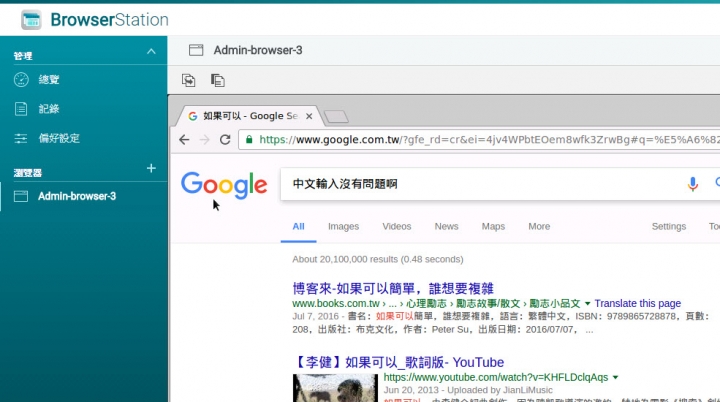Open Google search Settings
The image size is (720, 402).
point(669,226)
